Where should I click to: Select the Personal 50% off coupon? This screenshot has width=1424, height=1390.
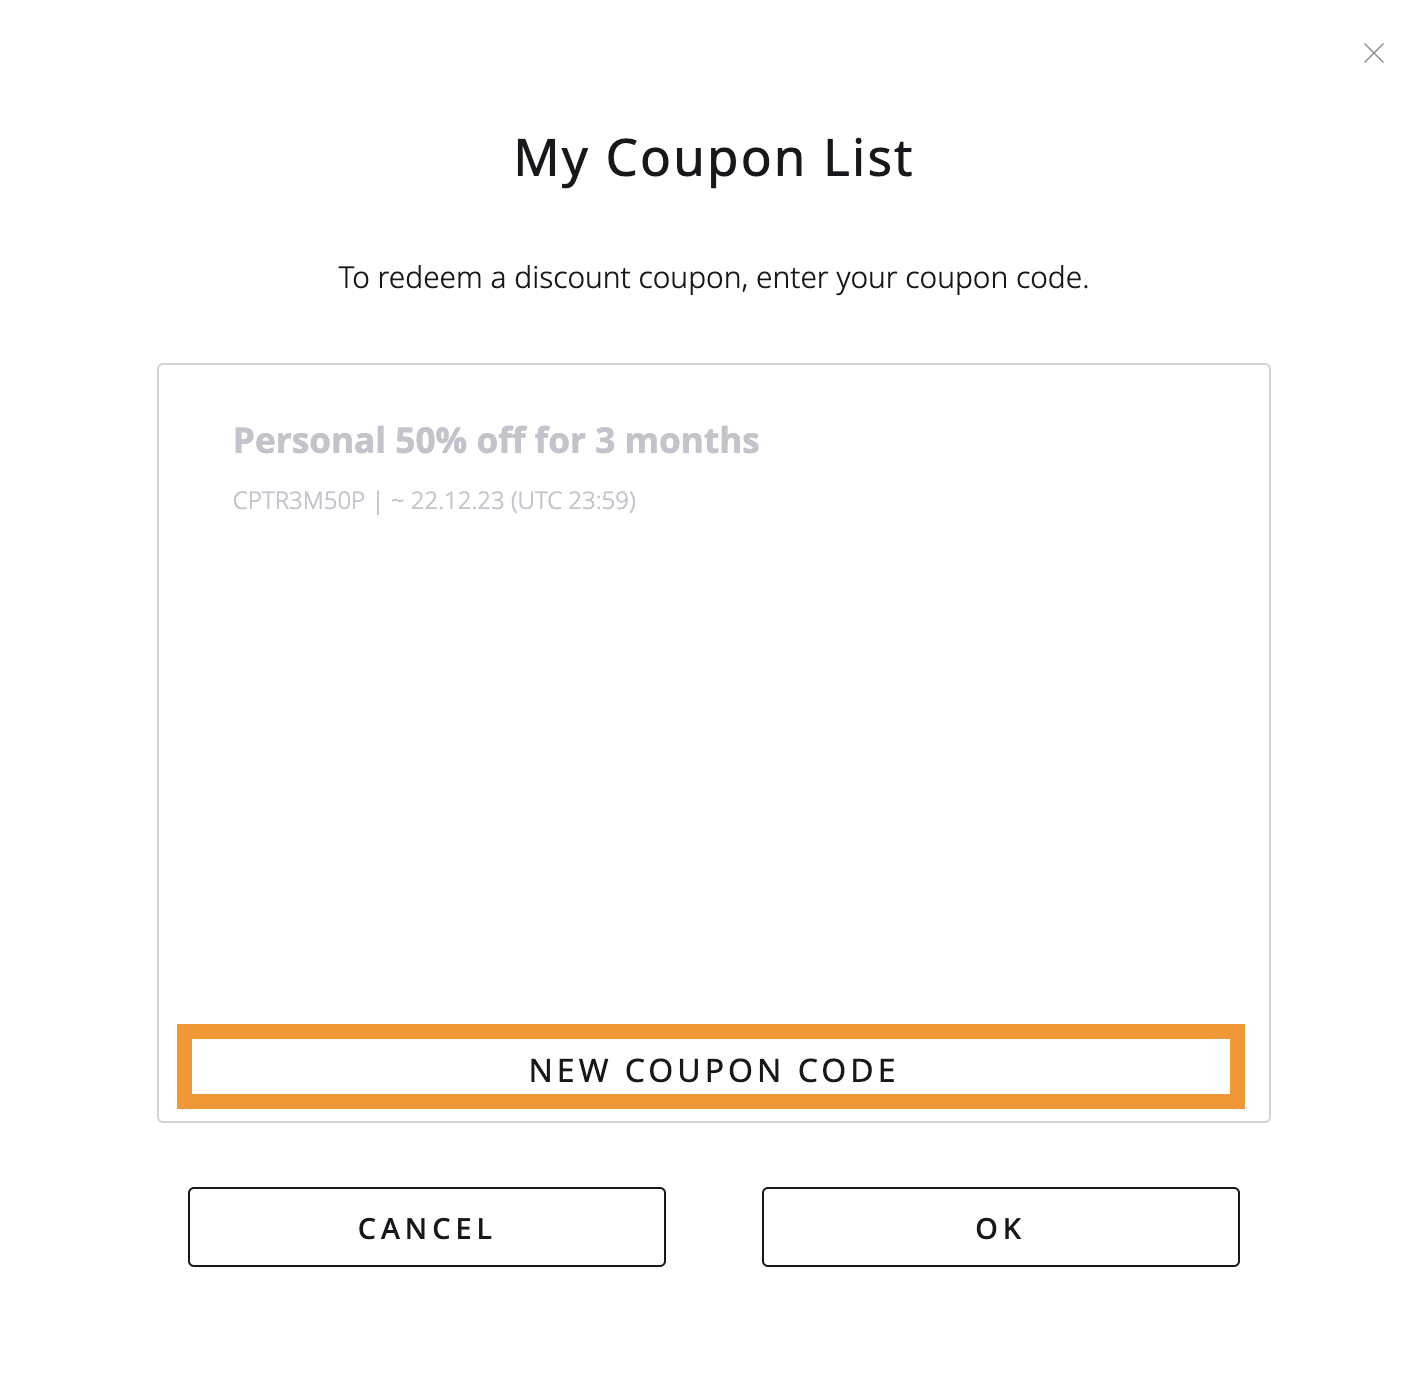click(x=496, y=441)
